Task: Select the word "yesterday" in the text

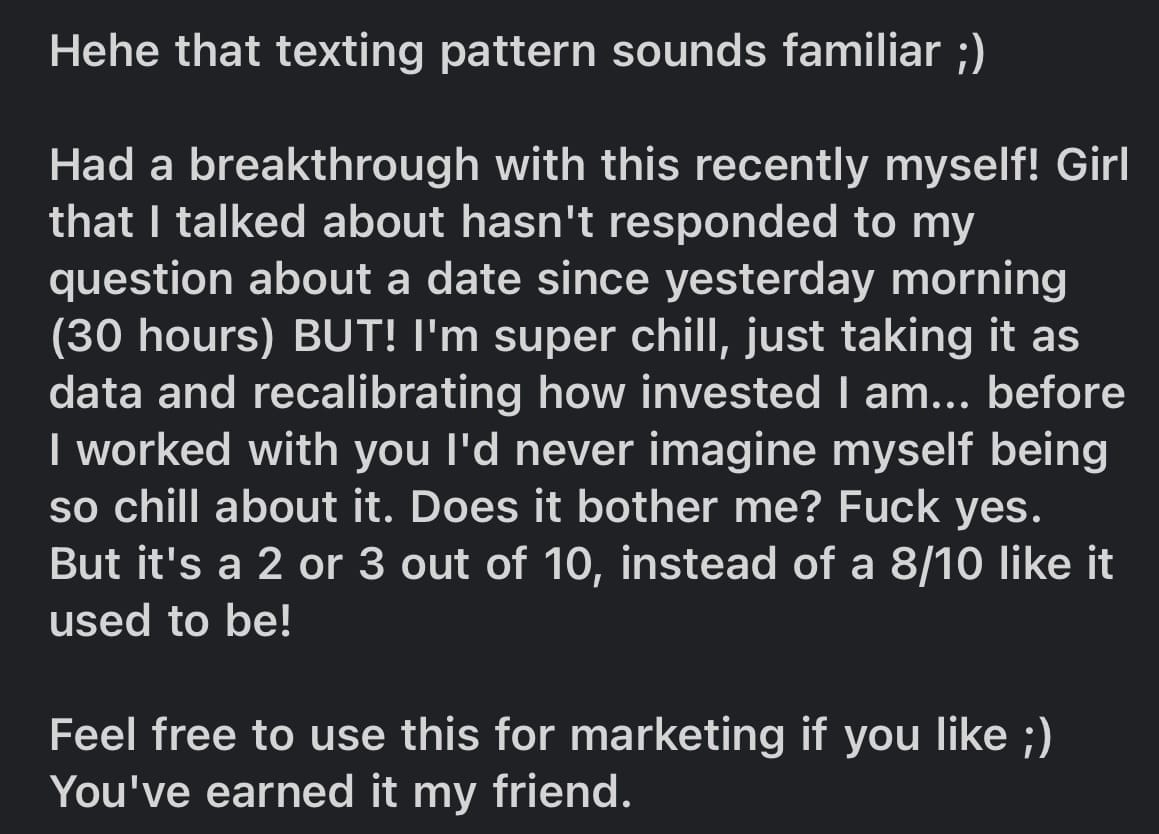Action: [x=770, y=281]
